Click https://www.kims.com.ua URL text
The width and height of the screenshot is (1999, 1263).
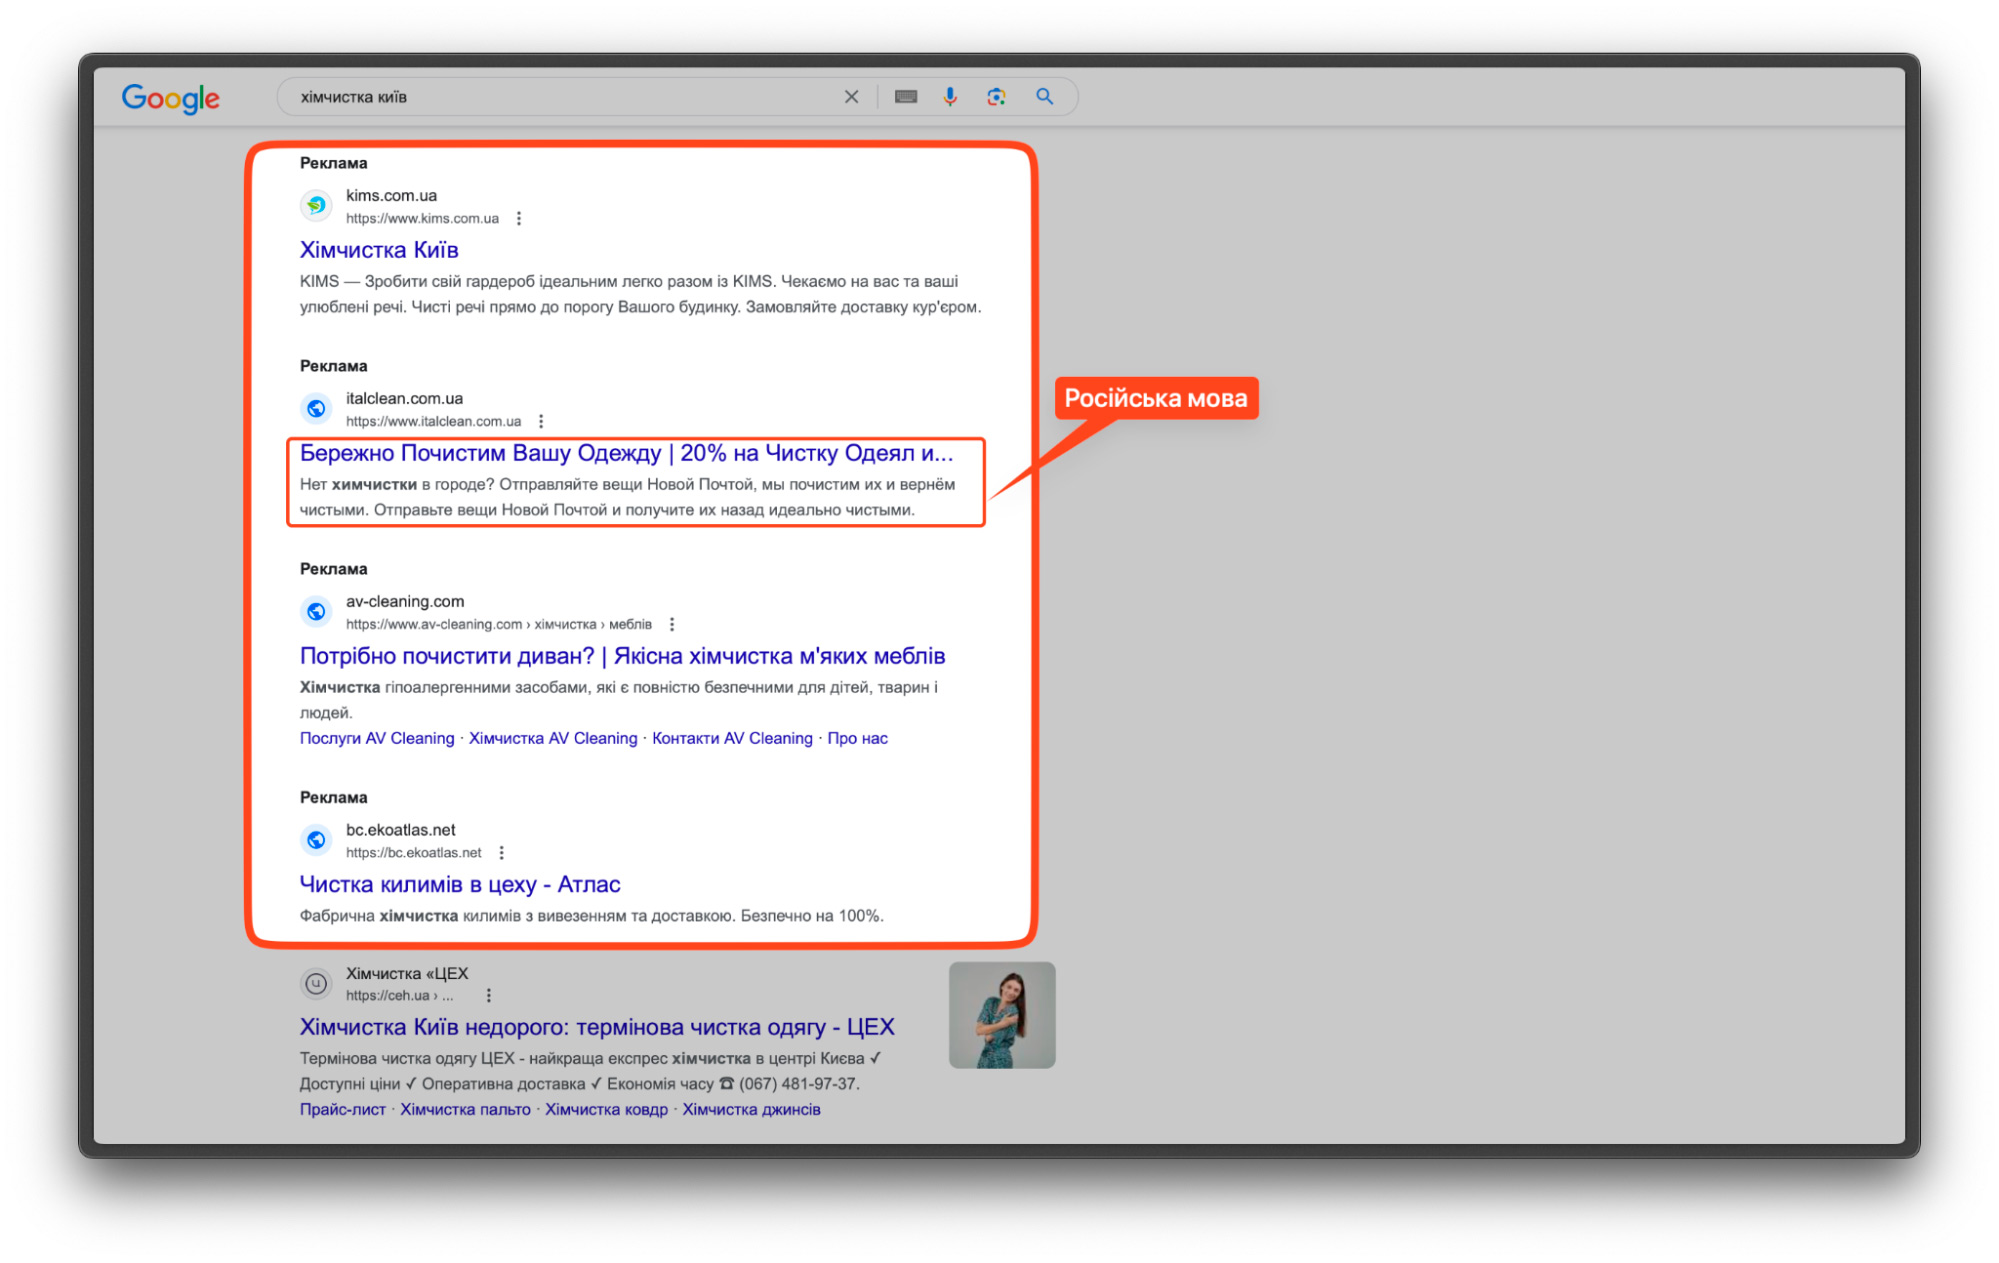pos(422,219)
